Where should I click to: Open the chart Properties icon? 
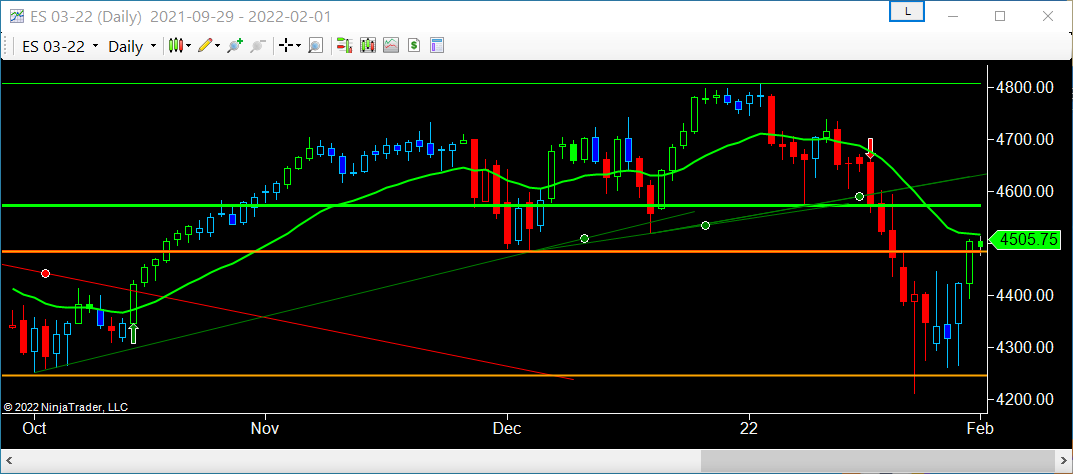[437, 46]
